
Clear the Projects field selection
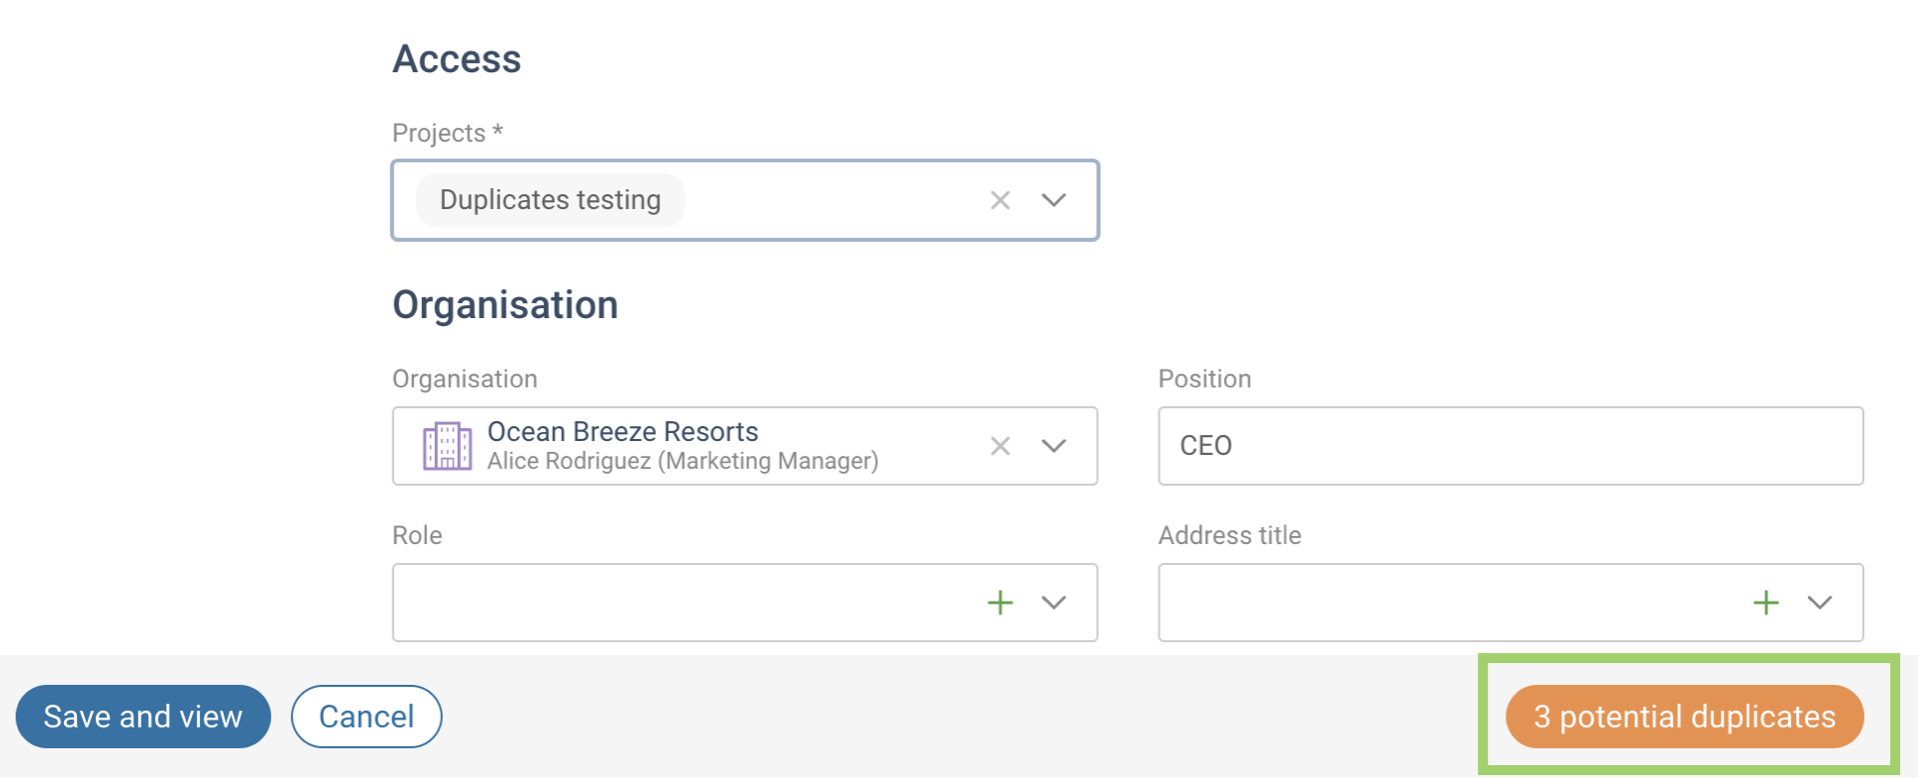click(x=999, y=200)
